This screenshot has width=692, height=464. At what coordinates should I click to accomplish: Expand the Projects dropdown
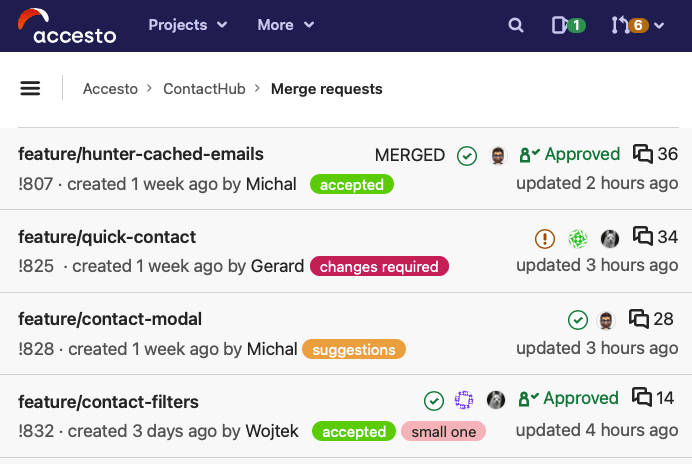click(x=188, y=25)
